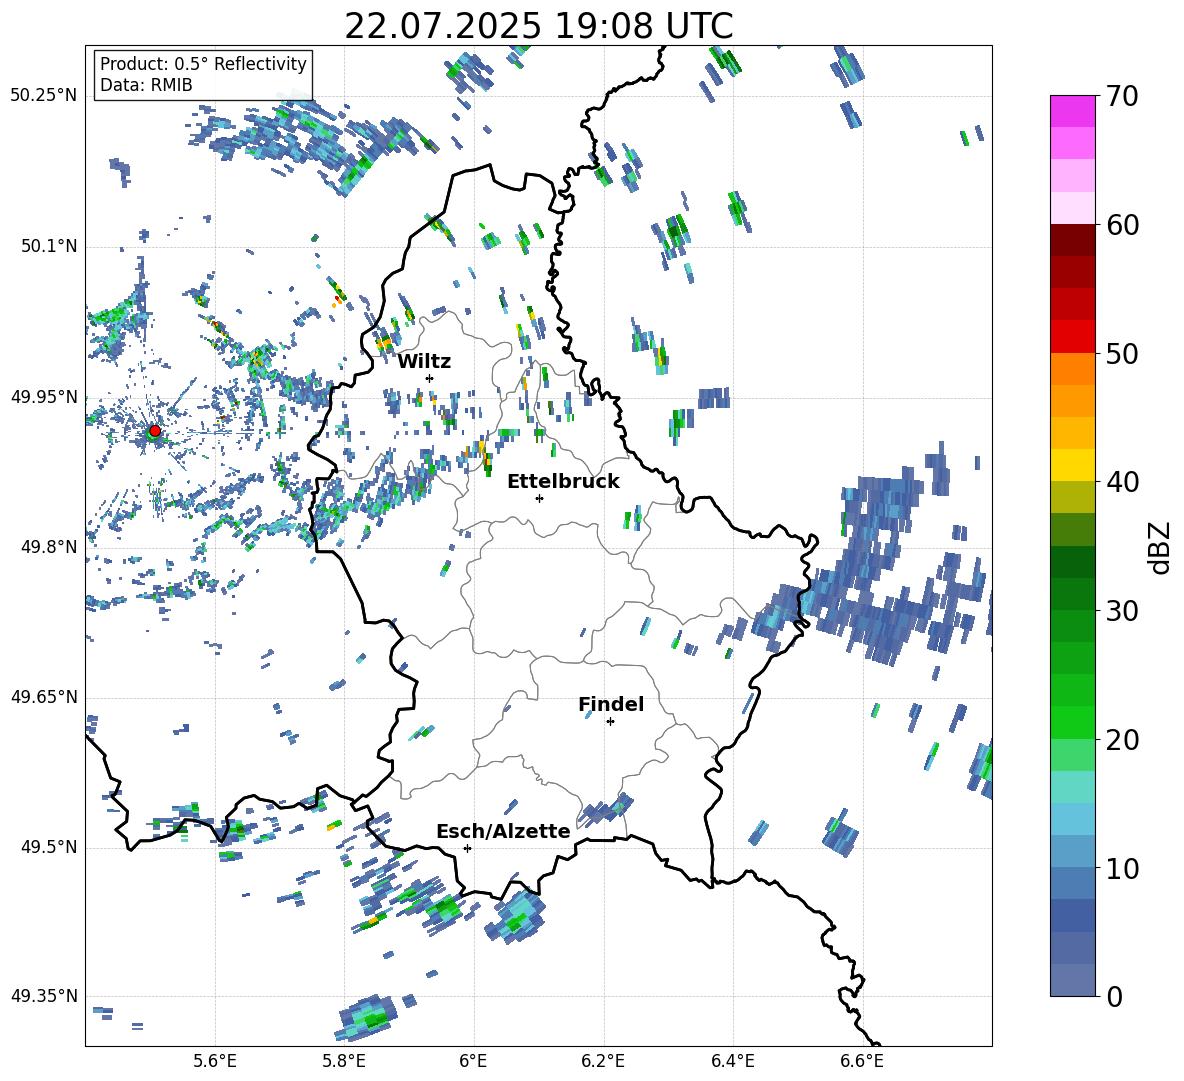Click the yellow colorbar segment at 40

pos(1072,465)
